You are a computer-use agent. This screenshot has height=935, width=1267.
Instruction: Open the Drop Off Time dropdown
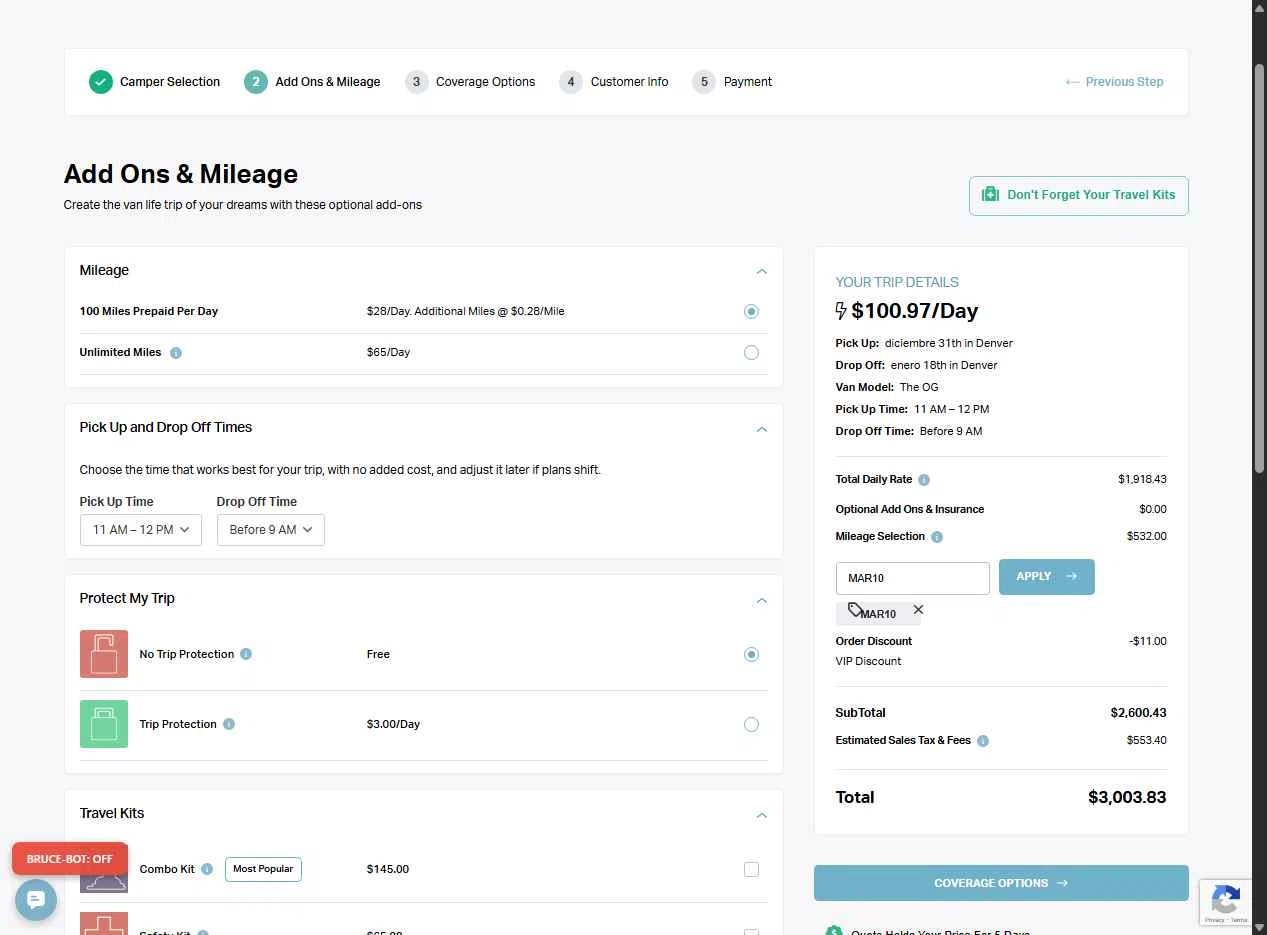[271, 530]
